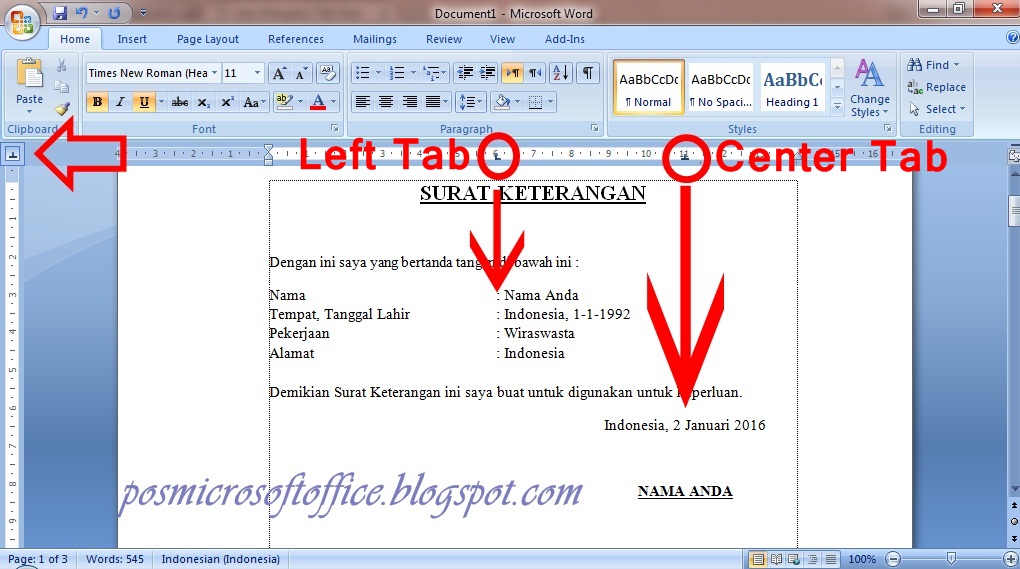Switch to Print Layout view
Screen dimensions: 1020x569
click(x=757, y=559)
